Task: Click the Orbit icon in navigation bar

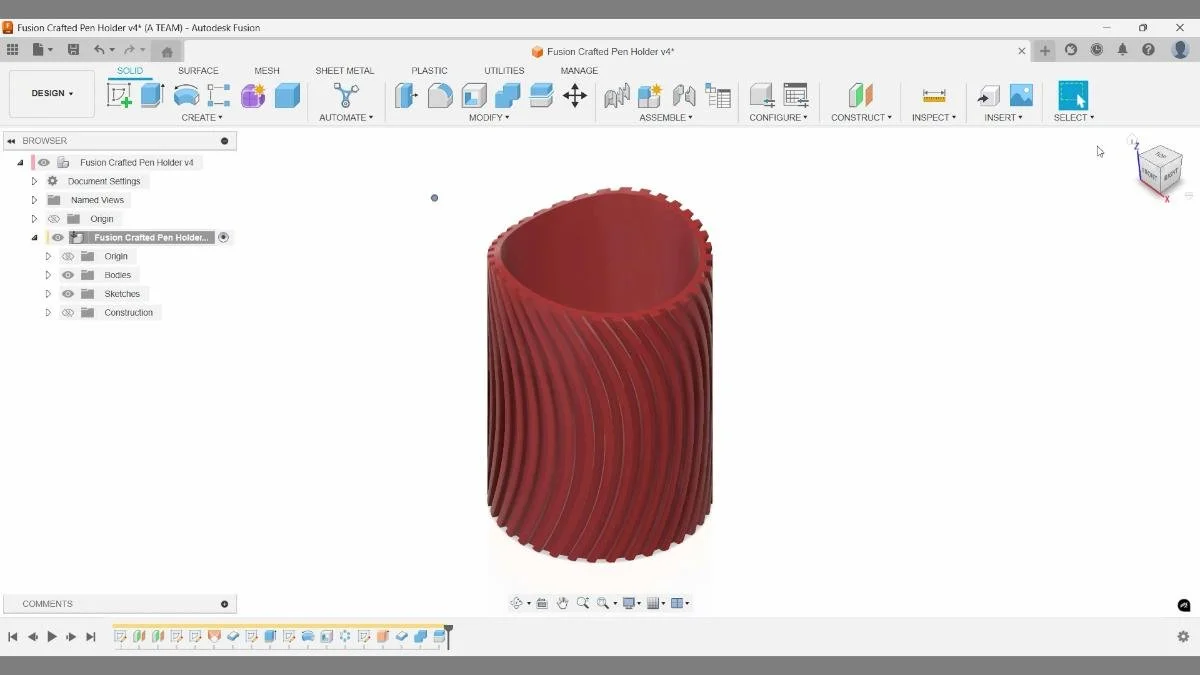Action: click(x=517, y=602)
